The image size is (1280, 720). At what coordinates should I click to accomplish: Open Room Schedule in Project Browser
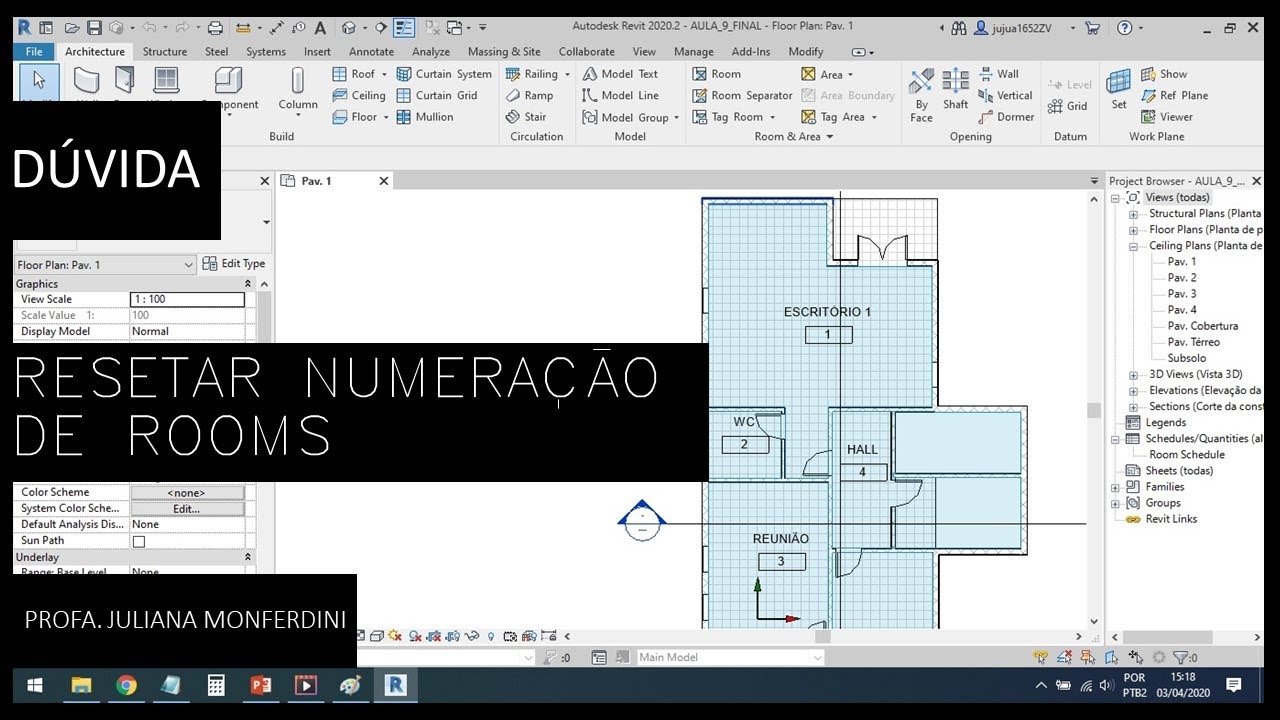click(x=1187, y=455)
